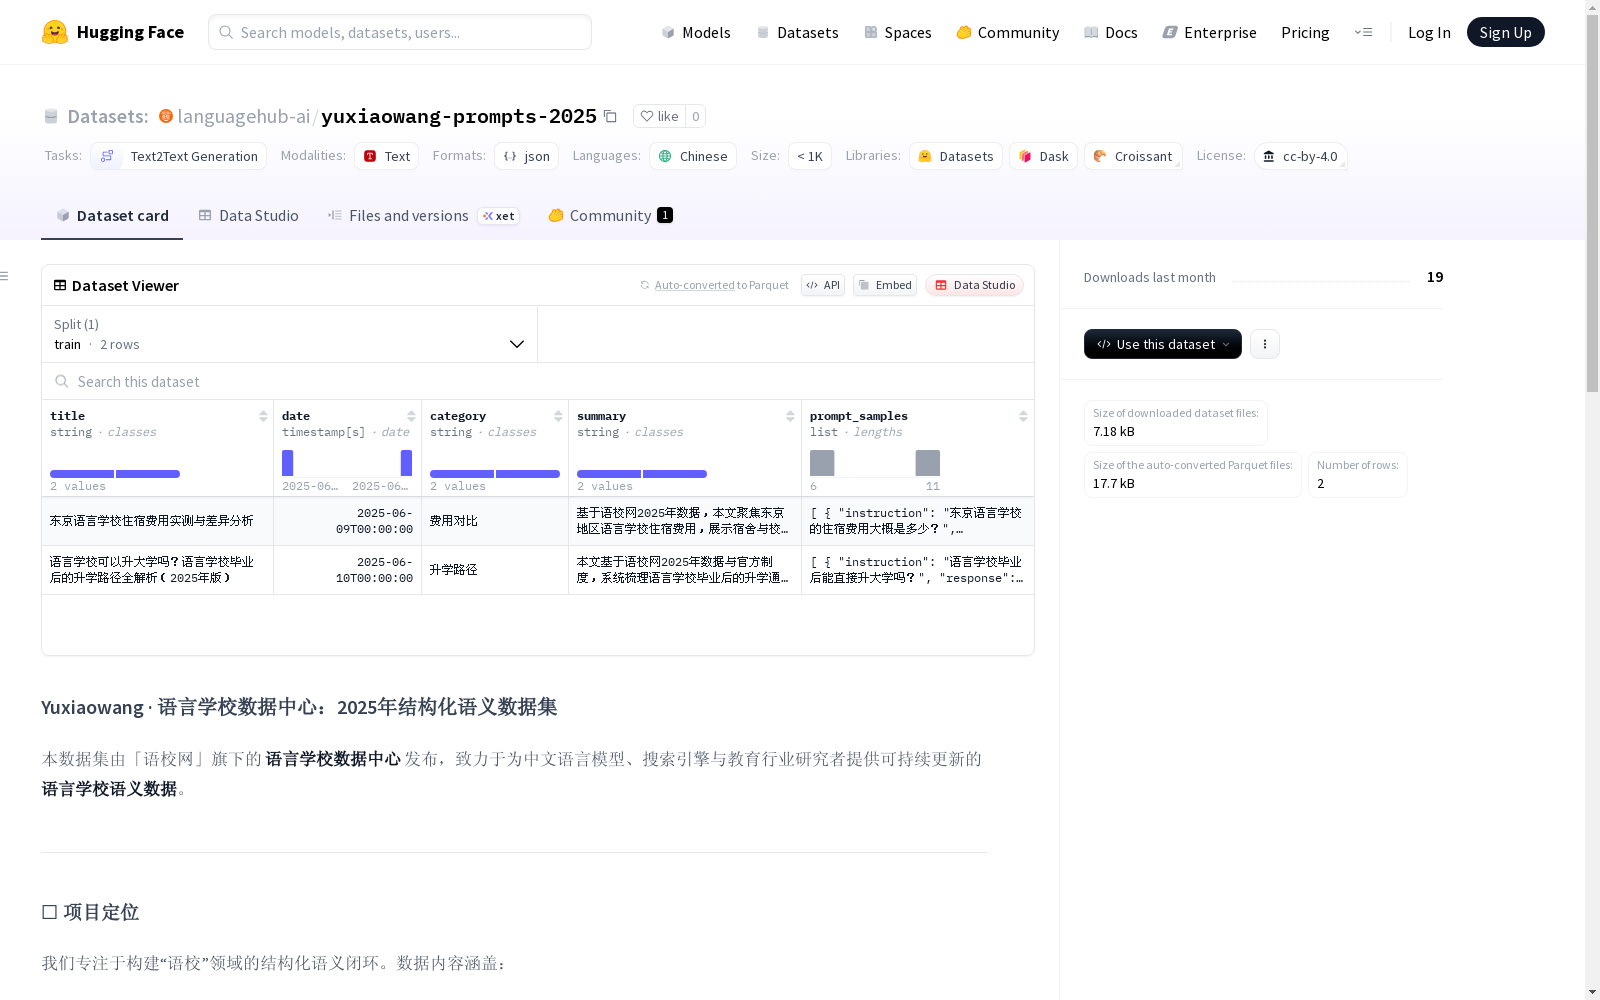Image resolution: width=1600 pixels, height=1000 pixels.
Task: Switch to the Dataset card tab
Action: (112, 215)
